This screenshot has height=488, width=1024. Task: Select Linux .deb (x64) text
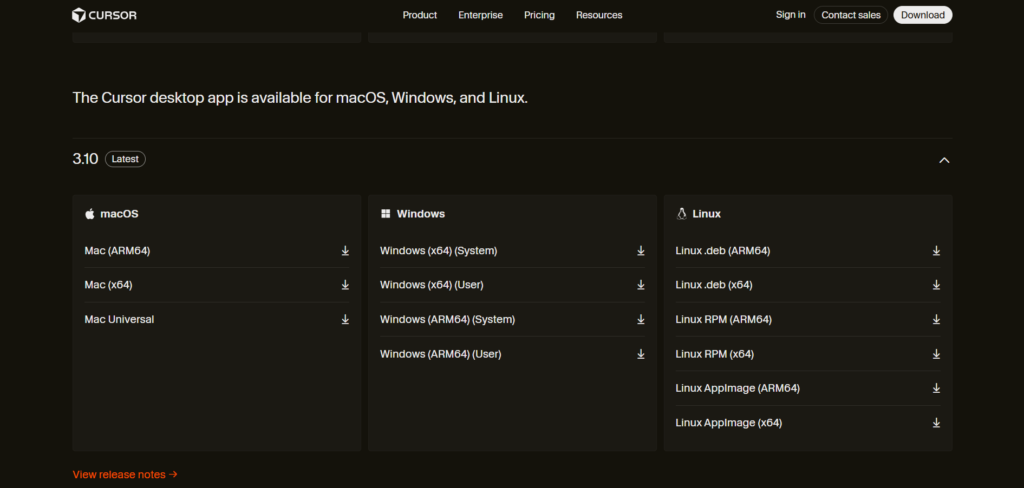tap(714, 285)
